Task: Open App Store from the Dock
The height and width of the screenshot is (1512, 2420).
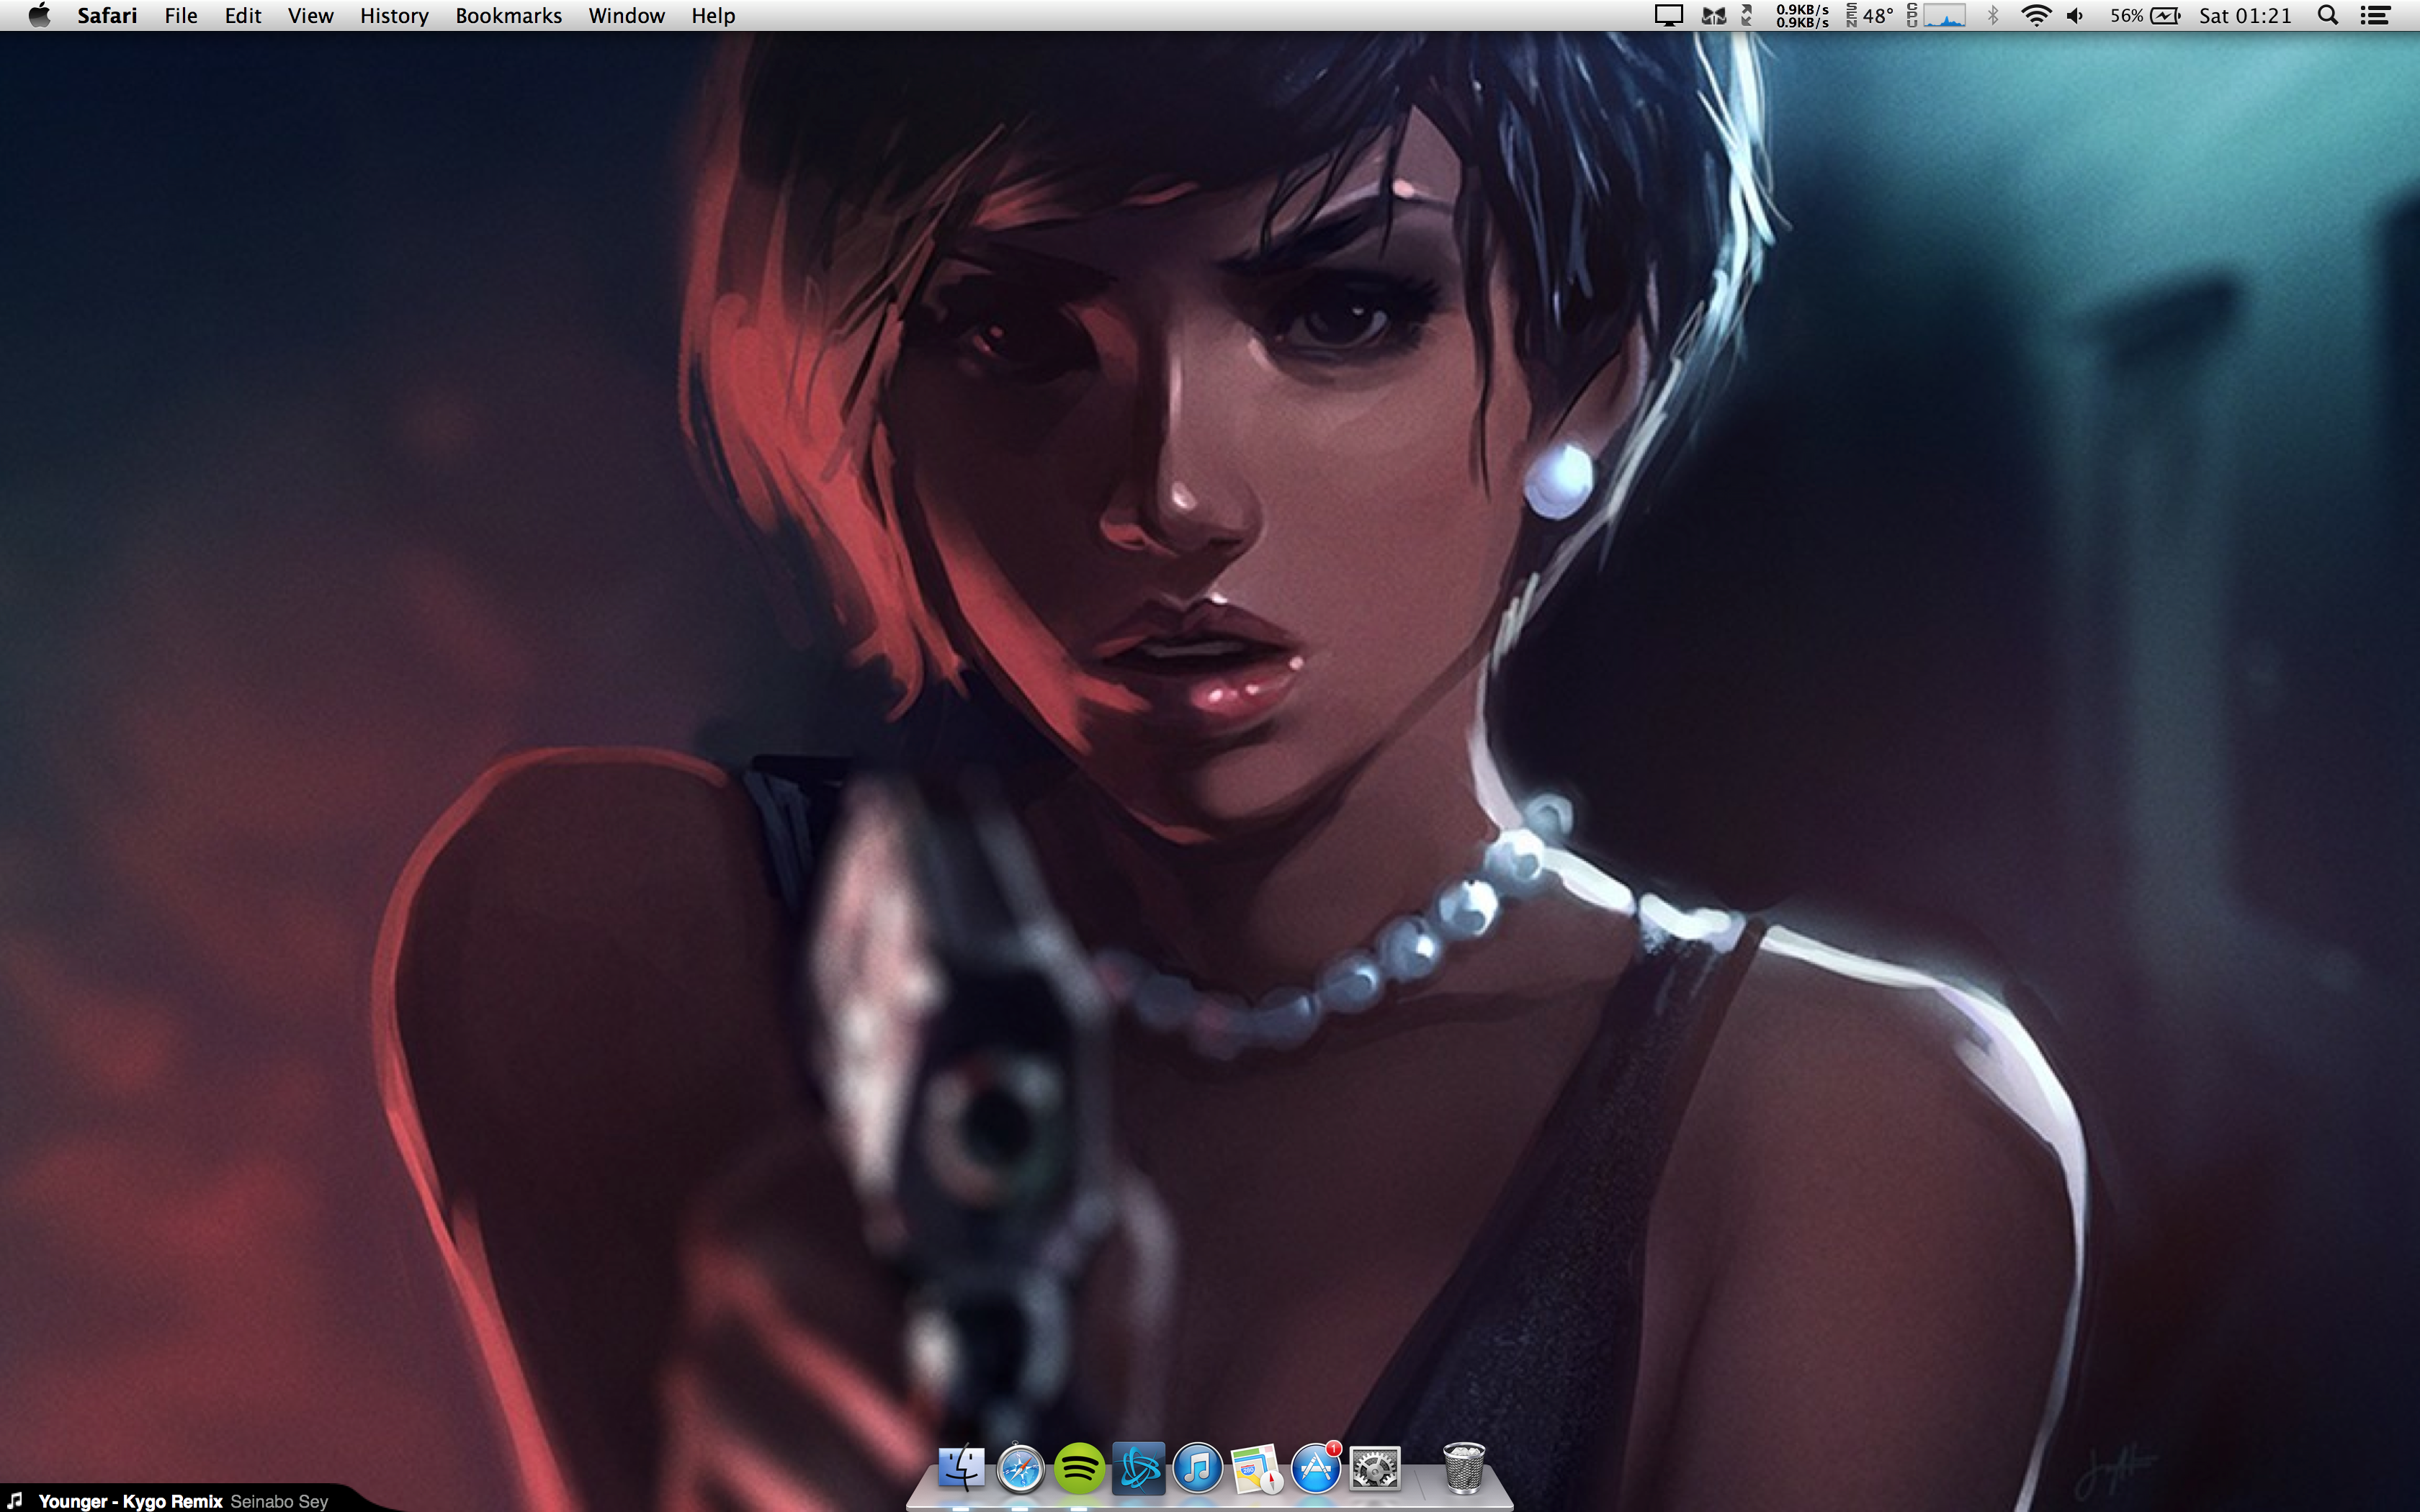Action: coord(1315,1468)
